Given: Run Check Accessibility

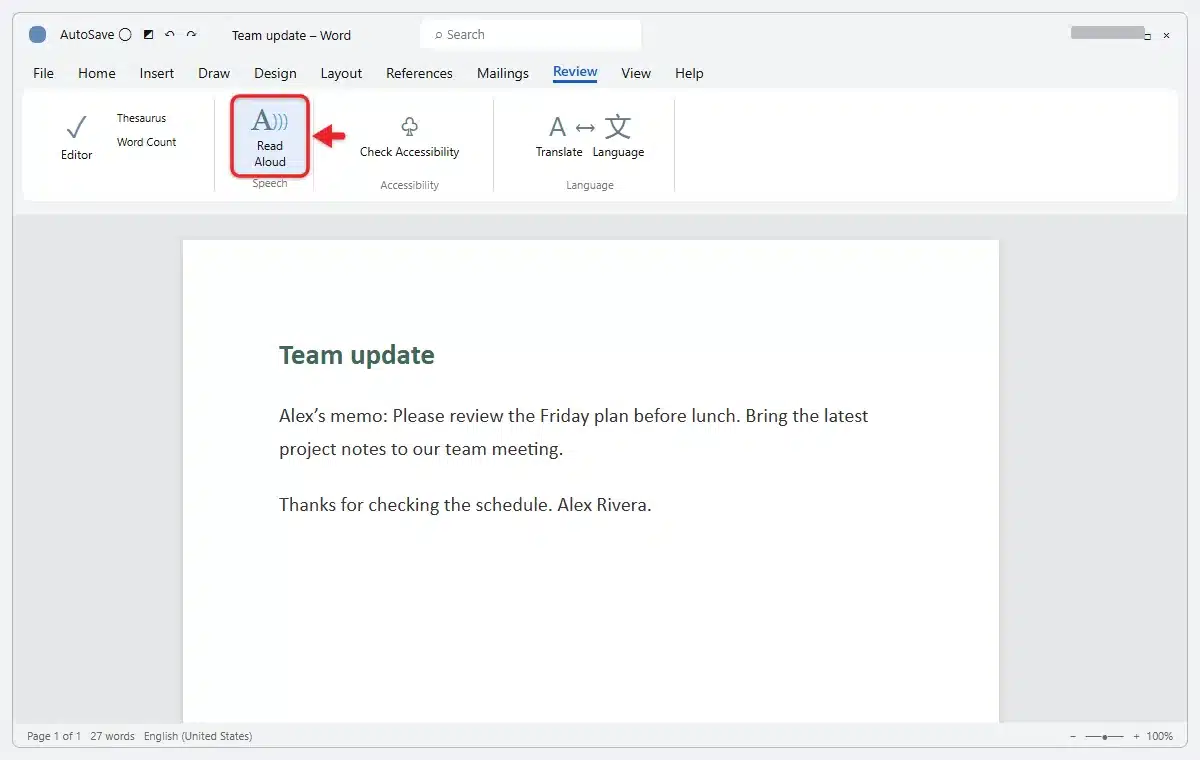Looking at the screenshot, I should 409,138.
